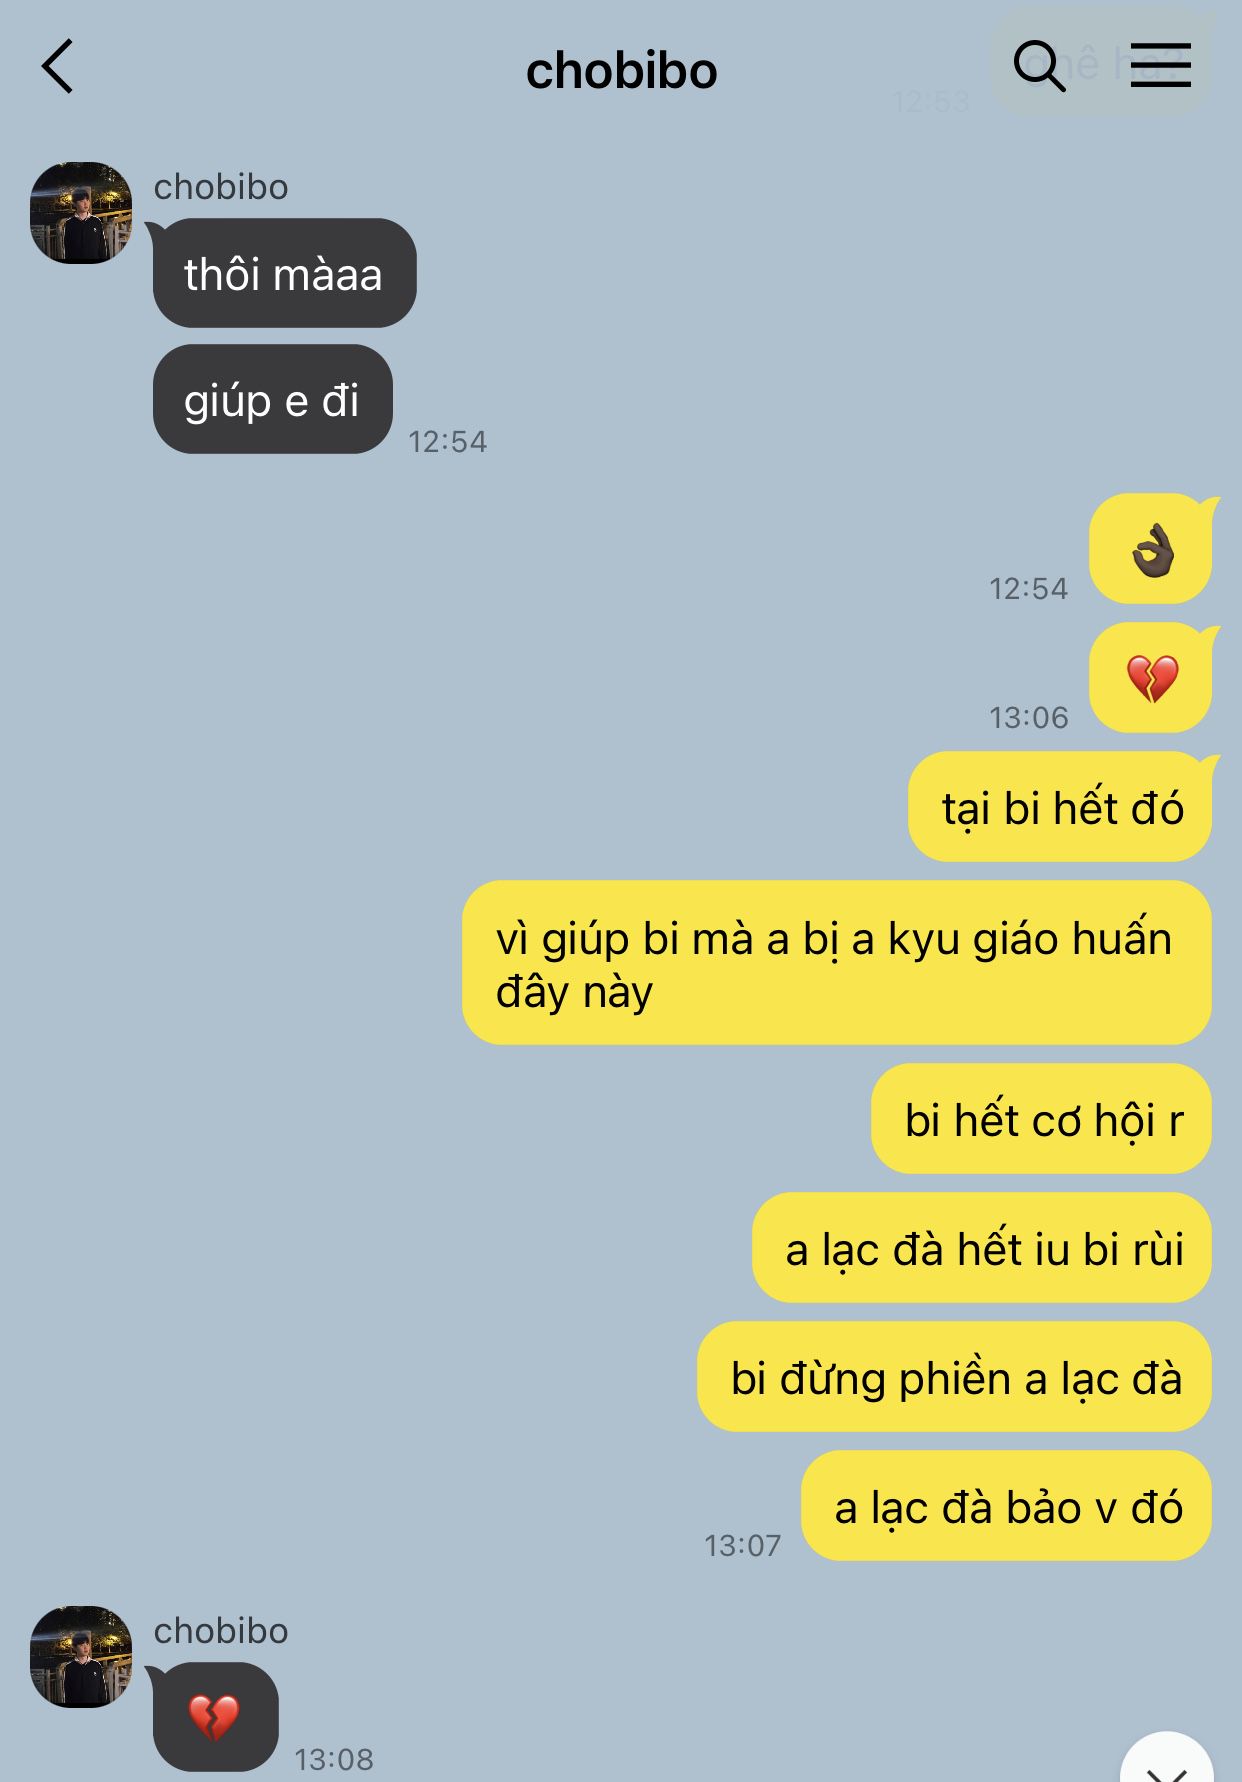Select the 'bi hết cơ hội r' bubble
Viewport: 1242px width, 1782px height.
[1042, 1119]
